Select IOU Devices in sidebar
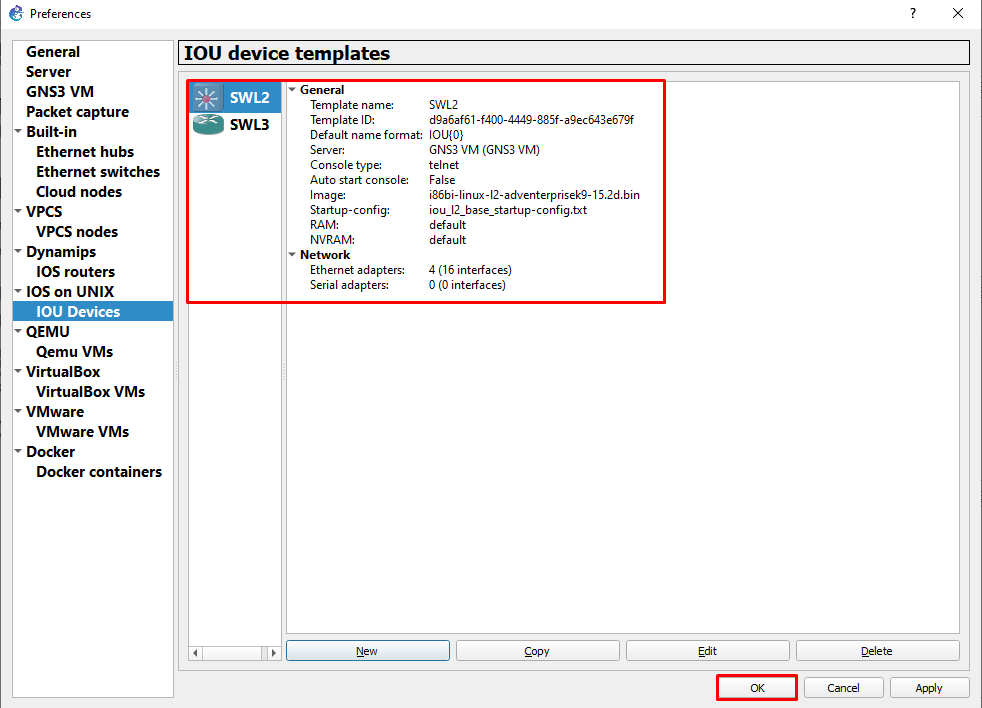Viewport: 982px width, 708px height. (x=93, y=311)
